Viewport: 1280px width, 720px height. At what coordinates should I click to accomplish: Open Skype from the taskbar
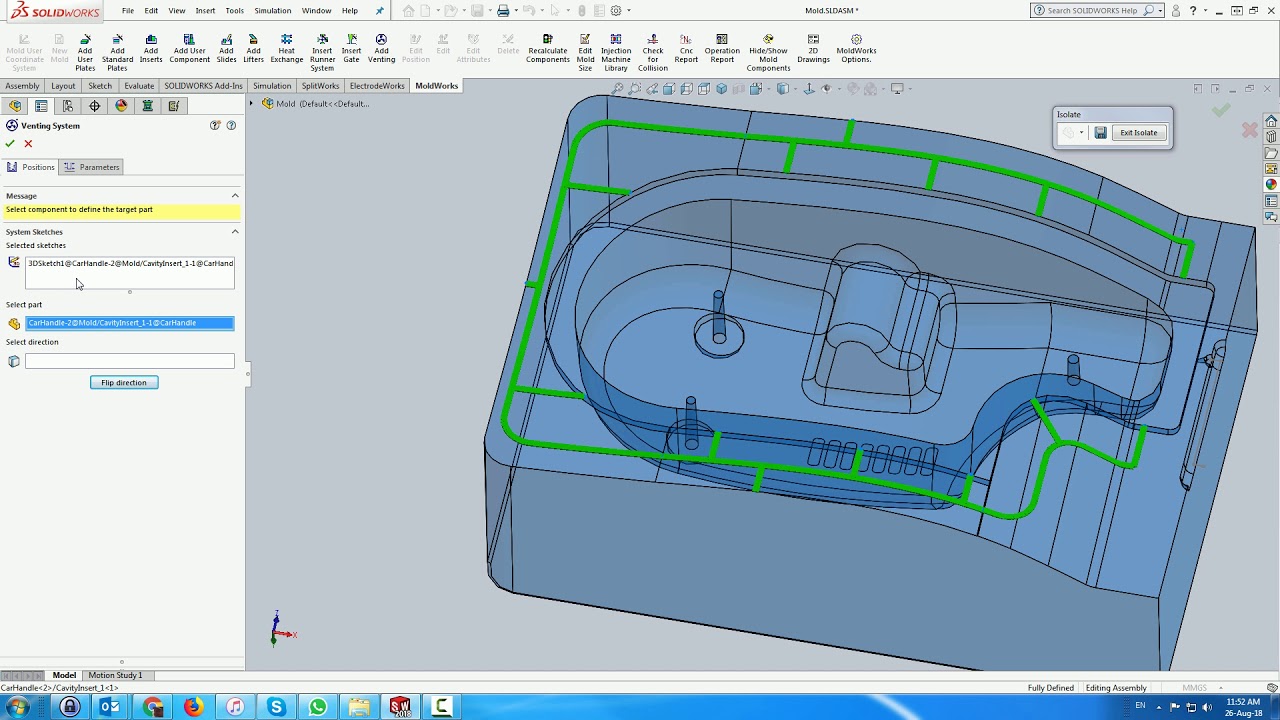coord(276,707)
